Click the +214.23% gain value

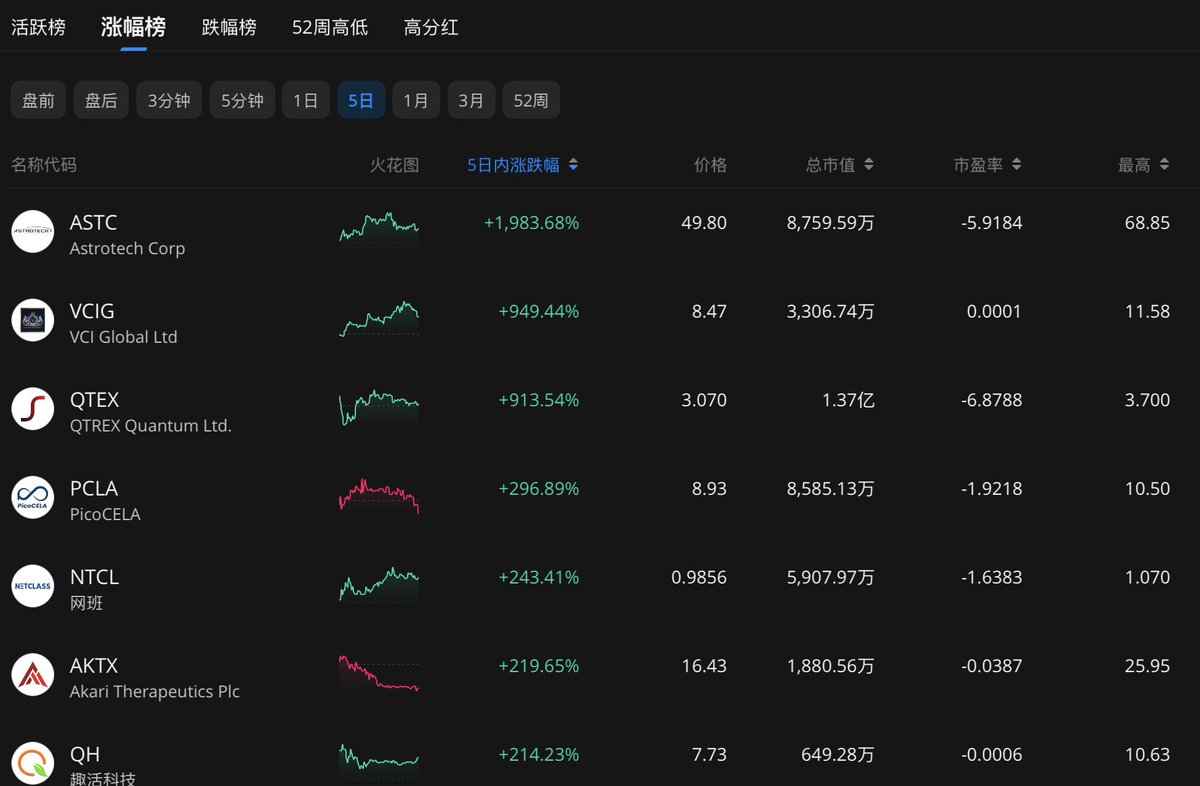[x=538, y=755]
